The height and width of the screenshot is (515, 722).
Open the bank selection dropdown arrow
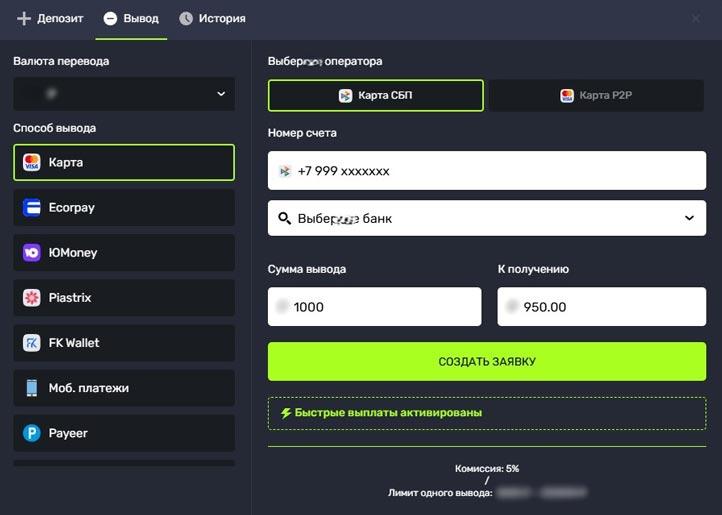click(x=688, y=218)
